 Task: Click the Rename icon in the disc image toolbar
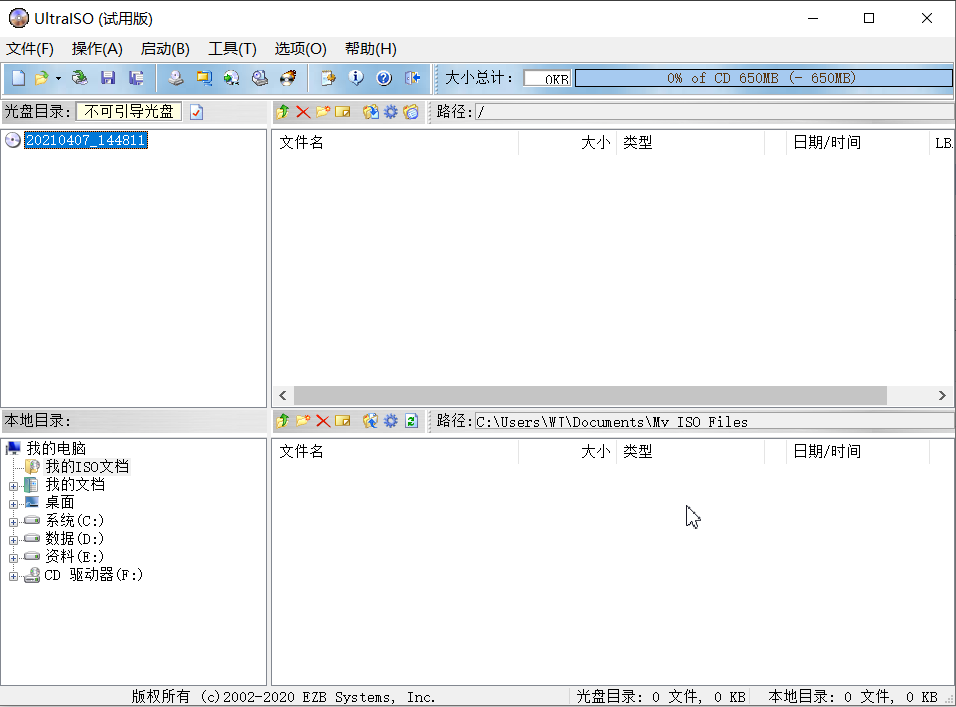[x=343, y=112]
